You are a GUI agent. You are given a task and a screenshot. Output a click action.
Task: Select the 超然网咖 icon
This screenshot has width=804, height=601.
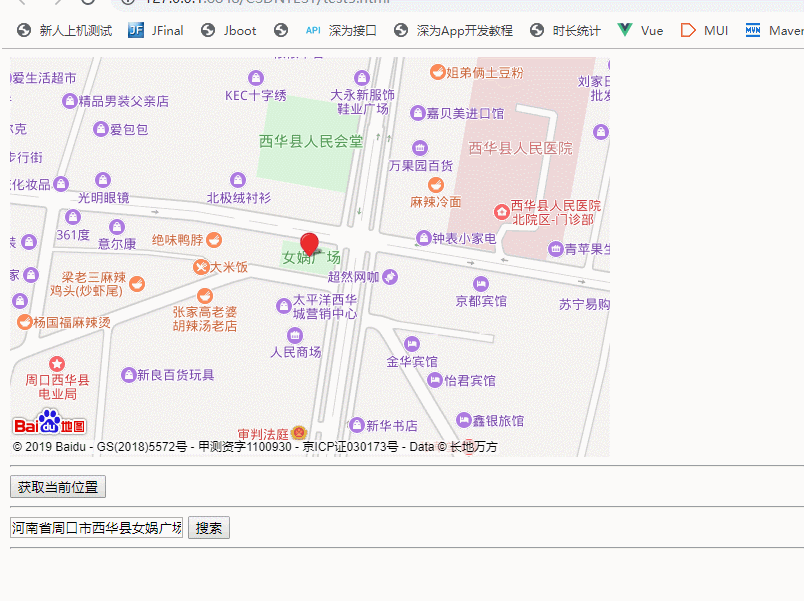tap(390, 277)
